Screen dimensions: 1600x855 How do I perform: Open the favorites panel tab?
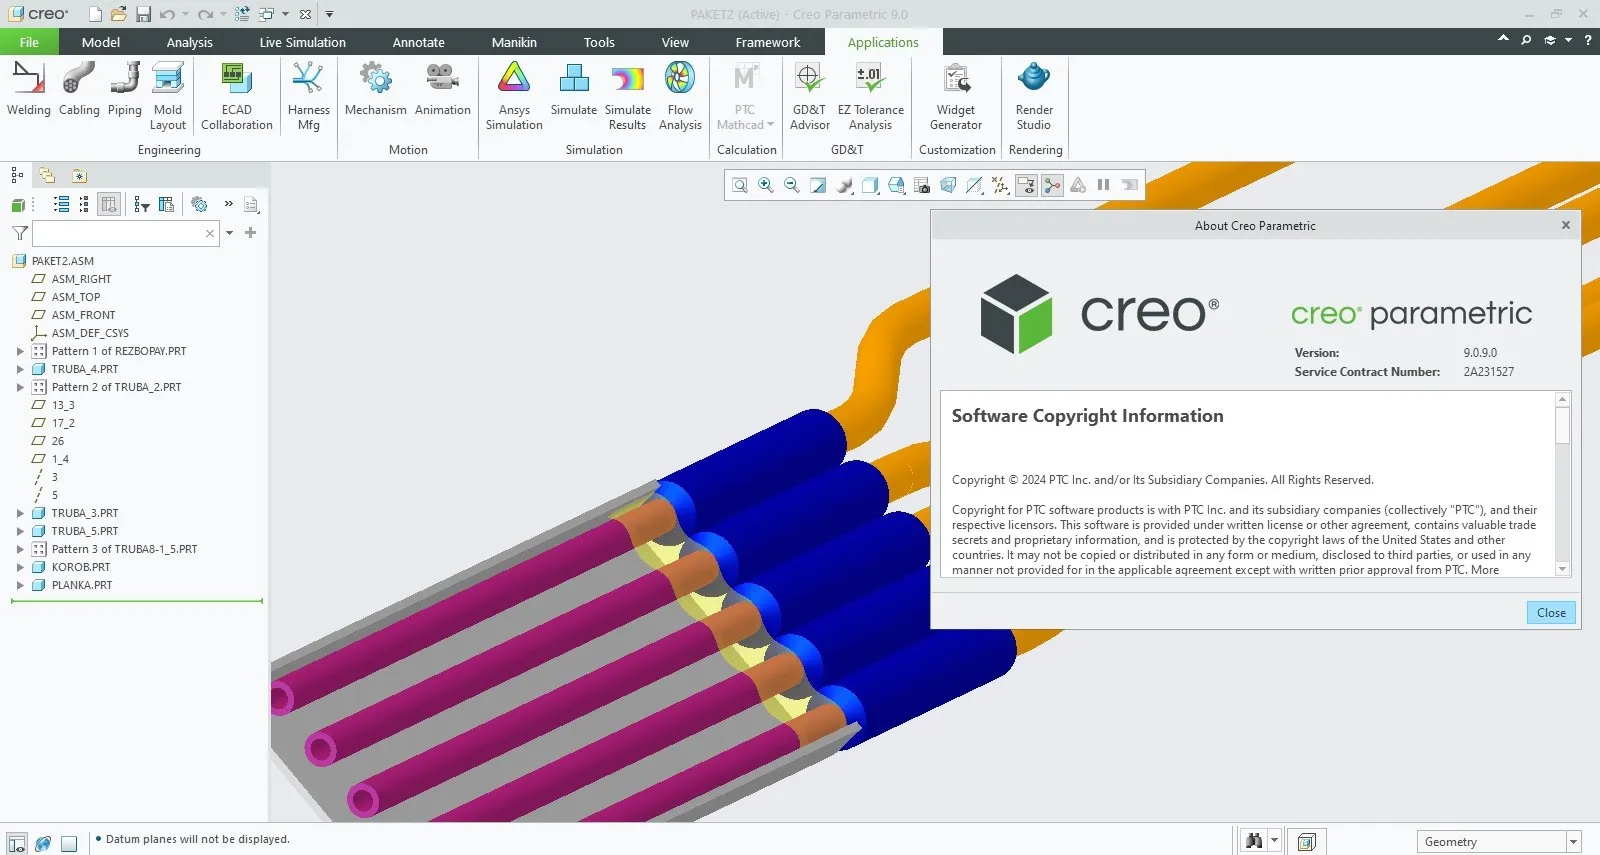[79, 175]
